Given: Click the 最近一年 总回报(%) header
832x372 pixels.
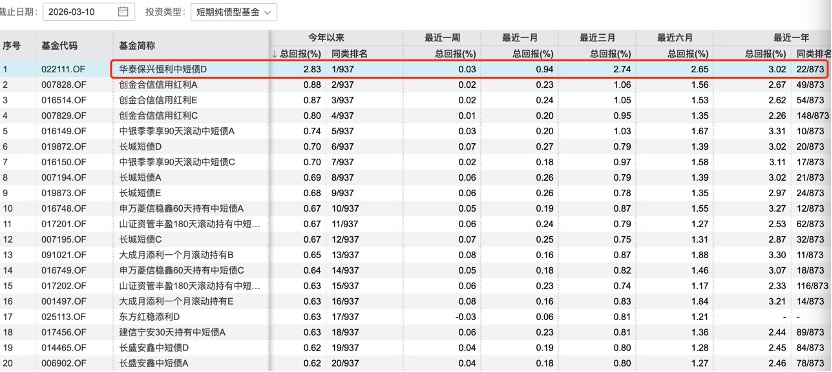Looking at the screenshot, I should (765, 54).
